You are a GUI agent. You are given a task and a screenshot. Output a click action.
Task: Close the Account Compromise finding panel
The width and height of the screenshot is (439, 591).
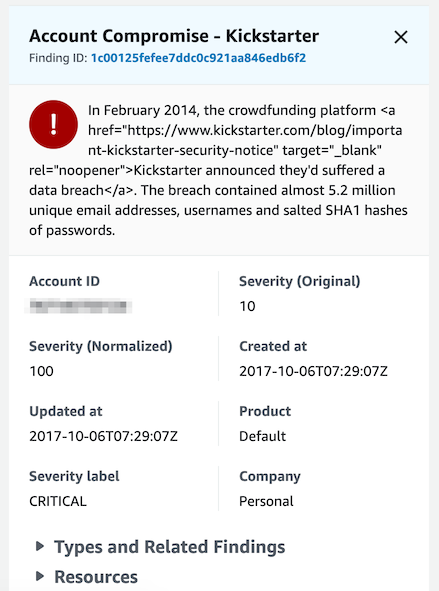tap(401, 37)
